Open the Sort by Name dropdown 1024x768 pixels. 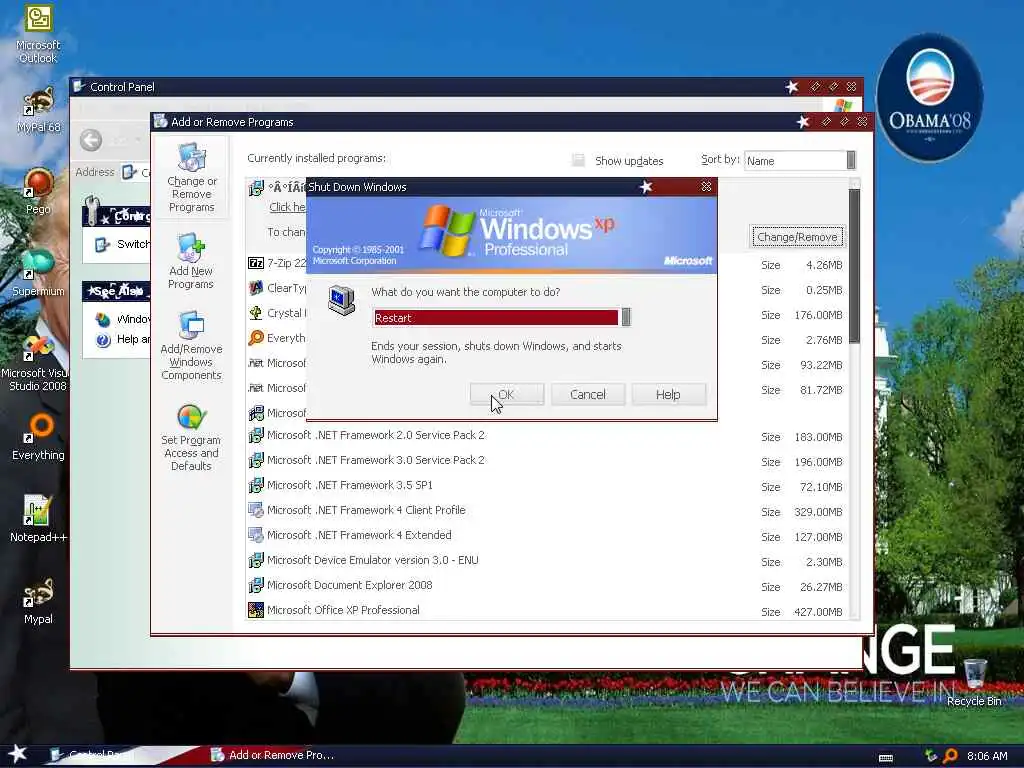(x=800, y=161)
